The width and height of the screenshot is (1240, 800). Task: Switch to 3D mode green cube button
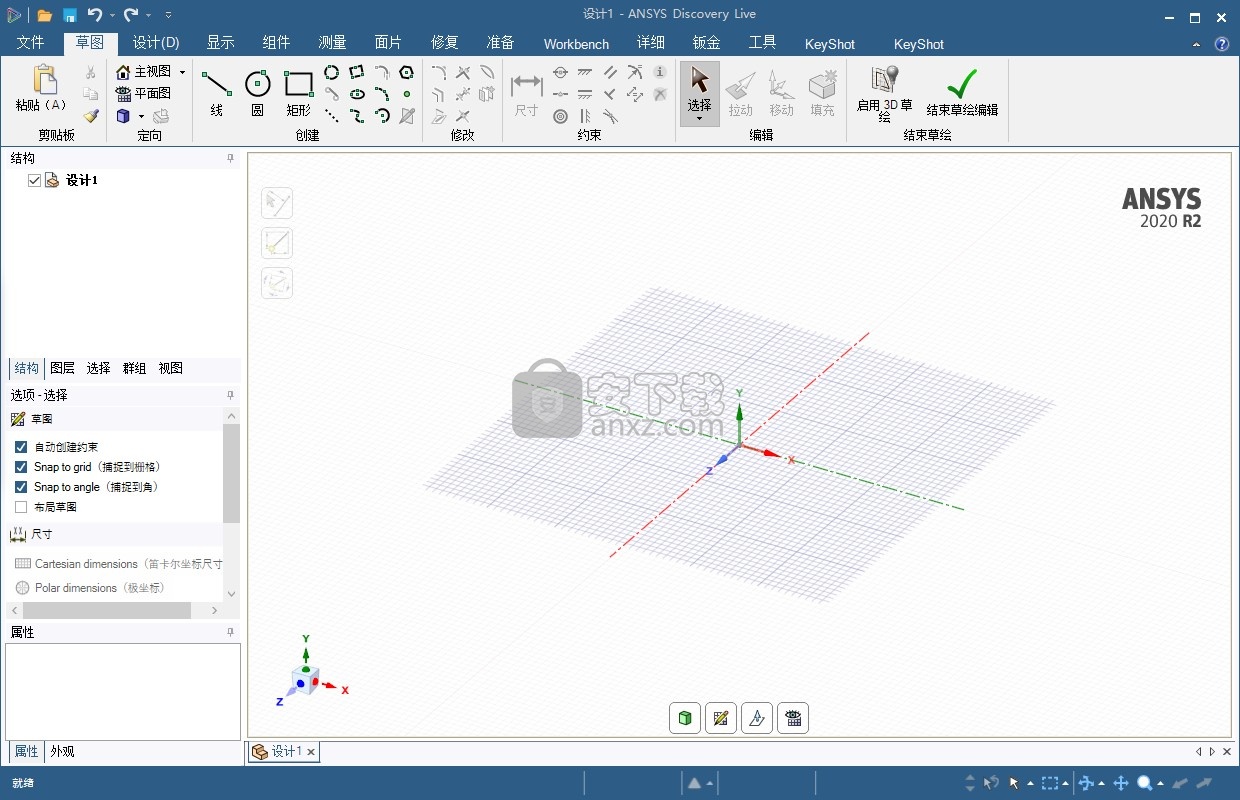[x=685, y=718]
